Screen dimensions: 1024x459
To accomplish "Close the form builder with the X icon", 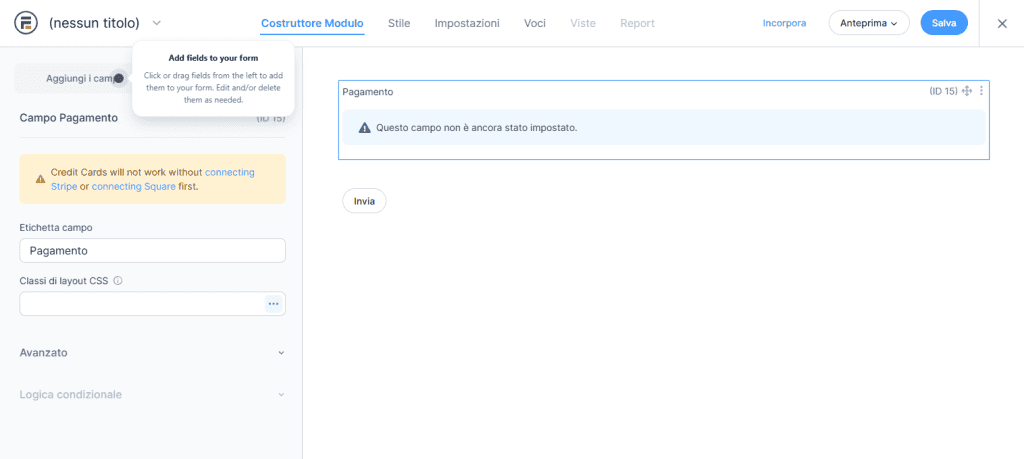I will click(x=1002, y=23).
